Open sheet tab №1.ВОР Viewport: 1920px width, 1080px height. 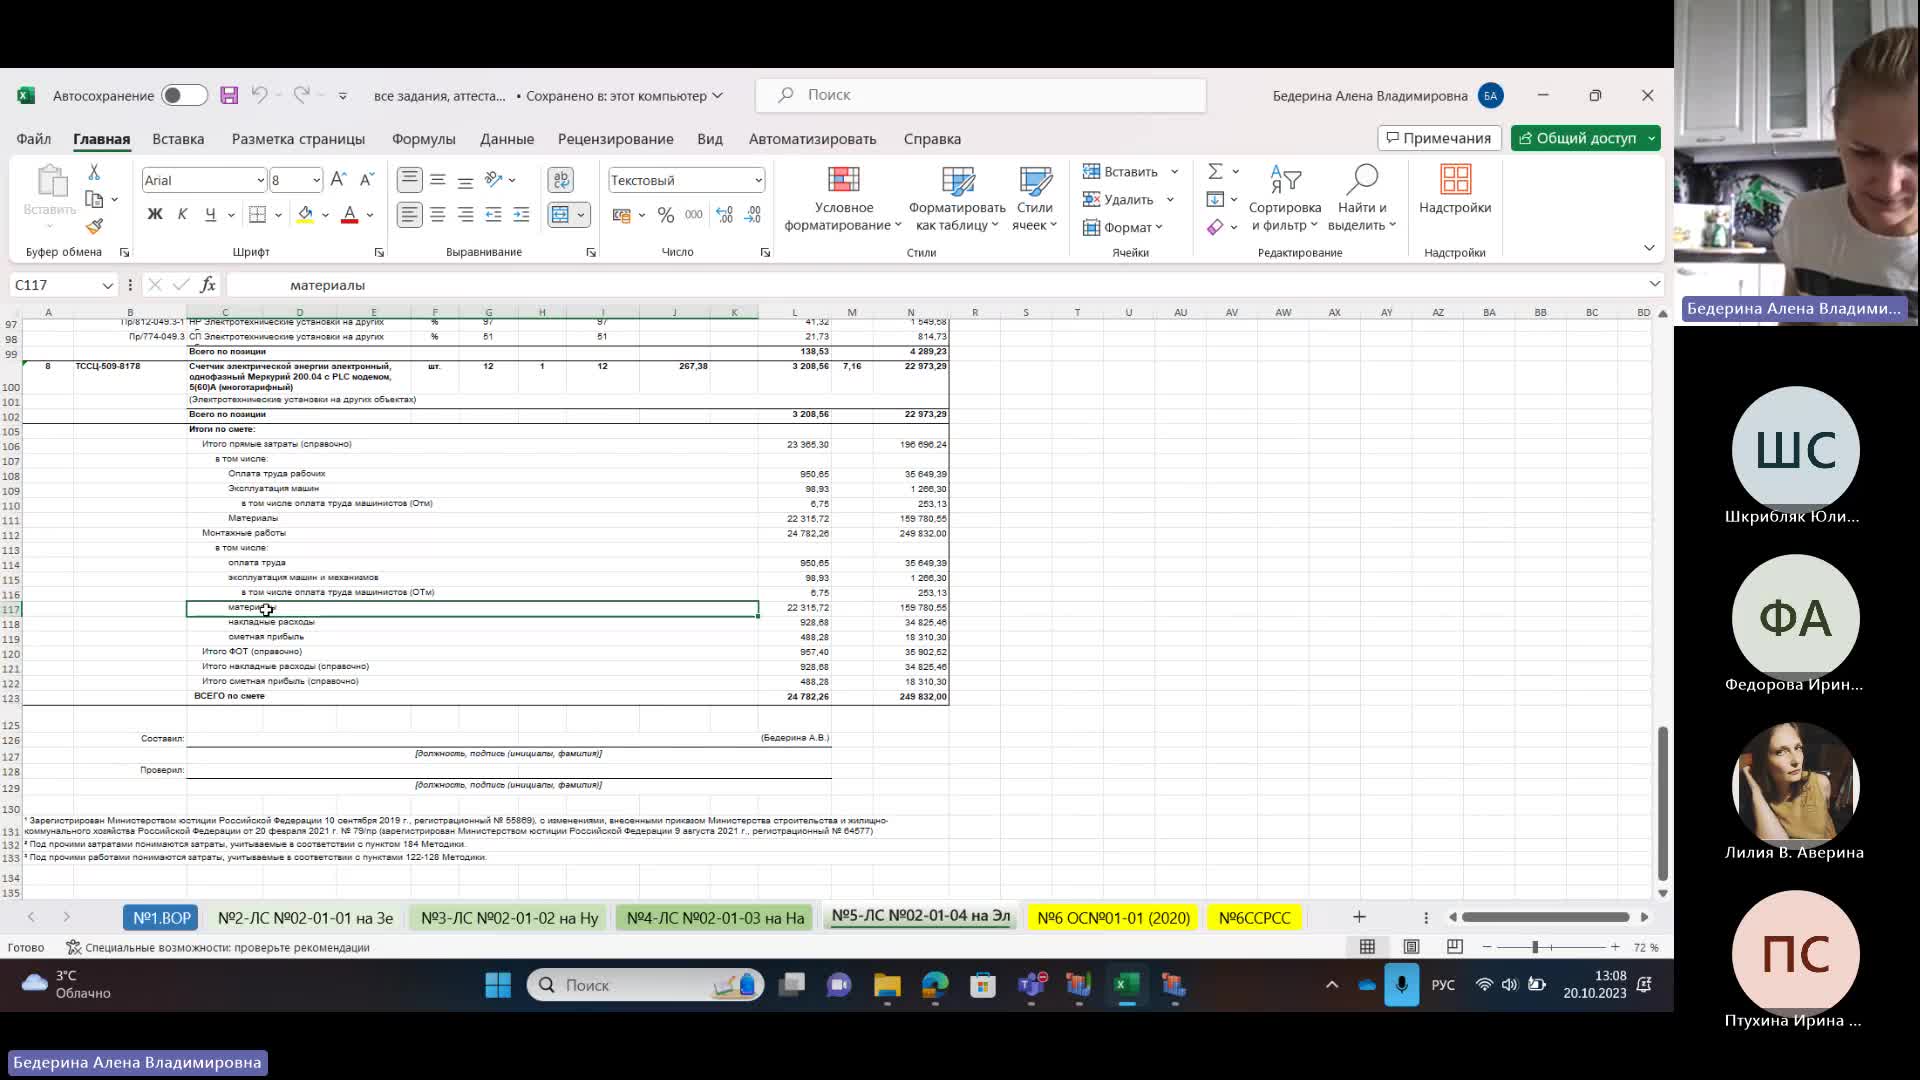(162, 918)
